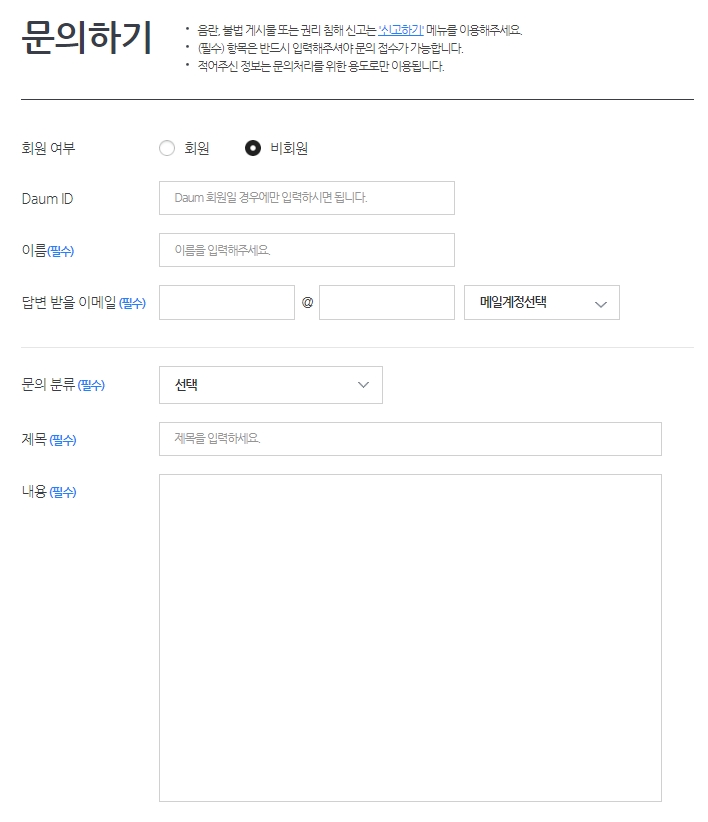The height and width of the screenshot is (822, 708).
Task: Select the 비회원 radio button
Action: [x=253, y=148]
